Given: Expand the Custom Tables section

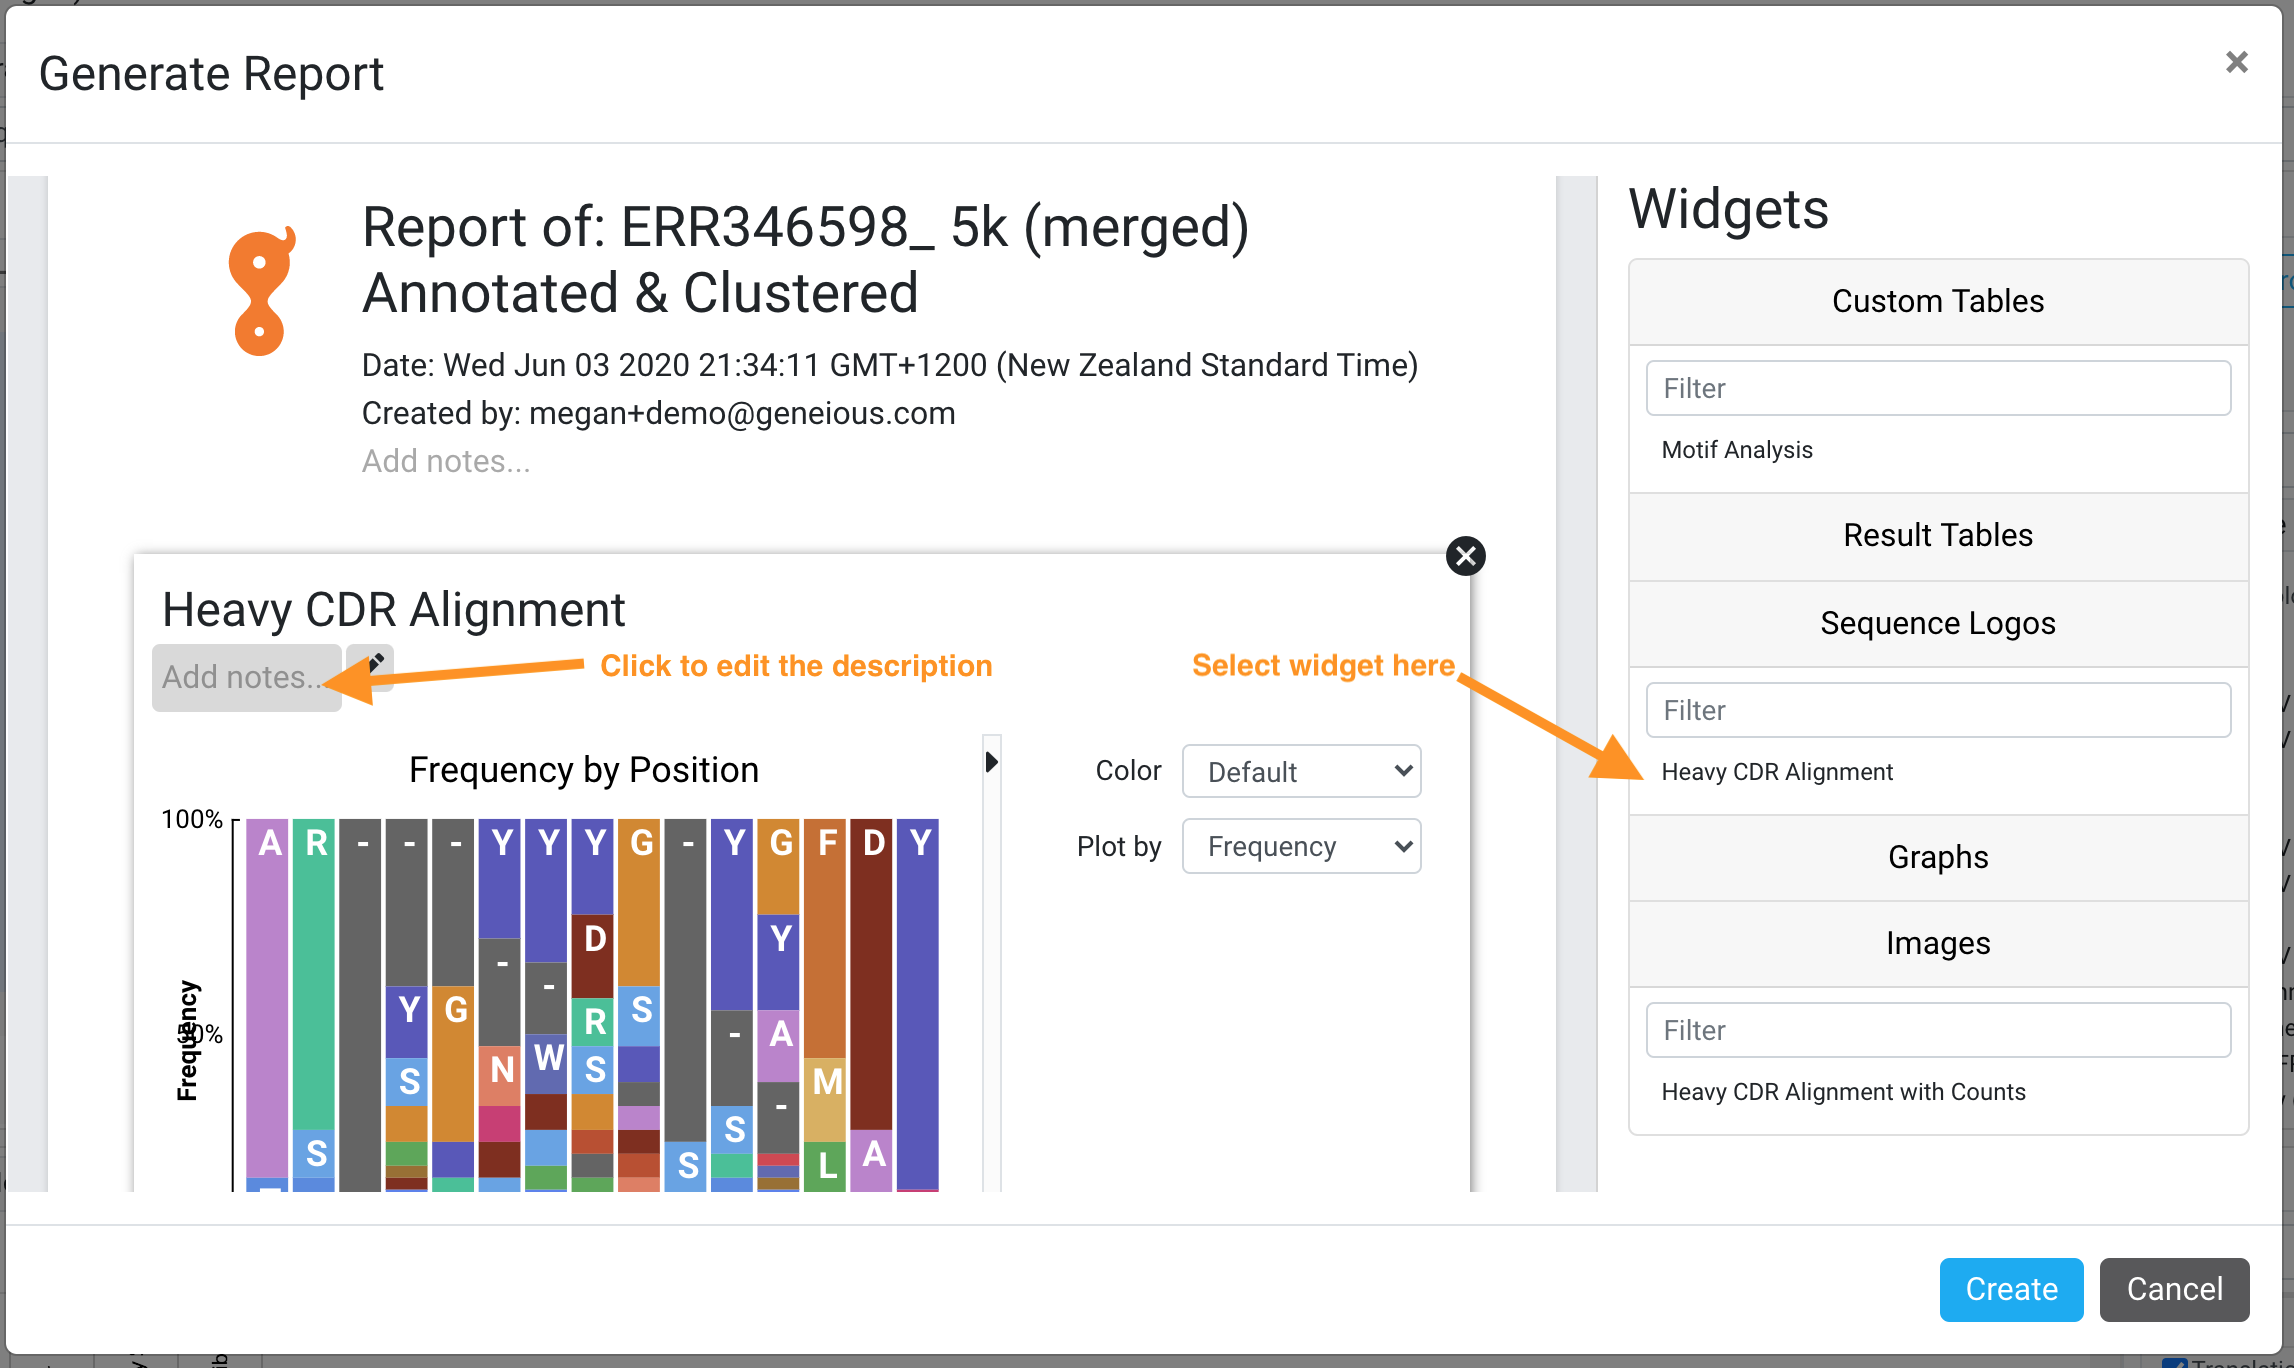Looking at the screenshot, I should click(x=1938, y=302).
